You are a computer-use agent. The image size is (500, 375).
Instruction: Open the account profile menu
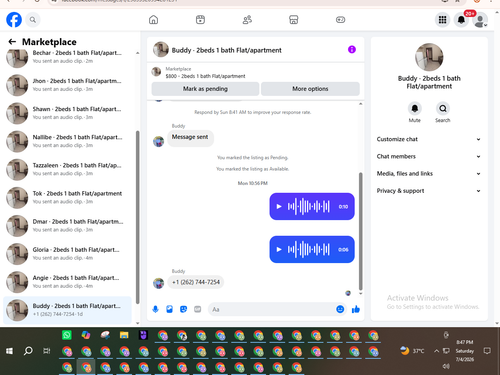[x=480, y=20]
